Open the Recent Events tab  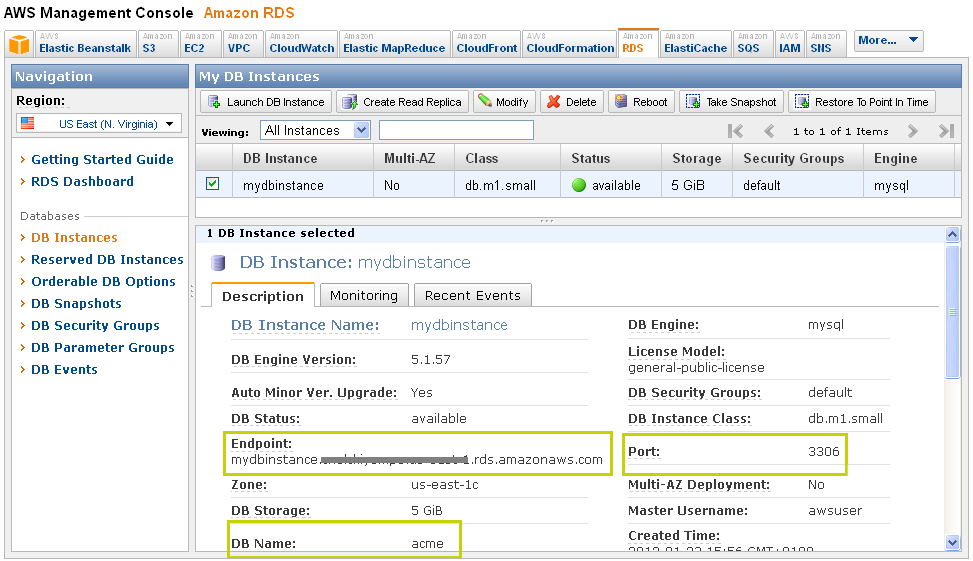click(x=473, y=295)
